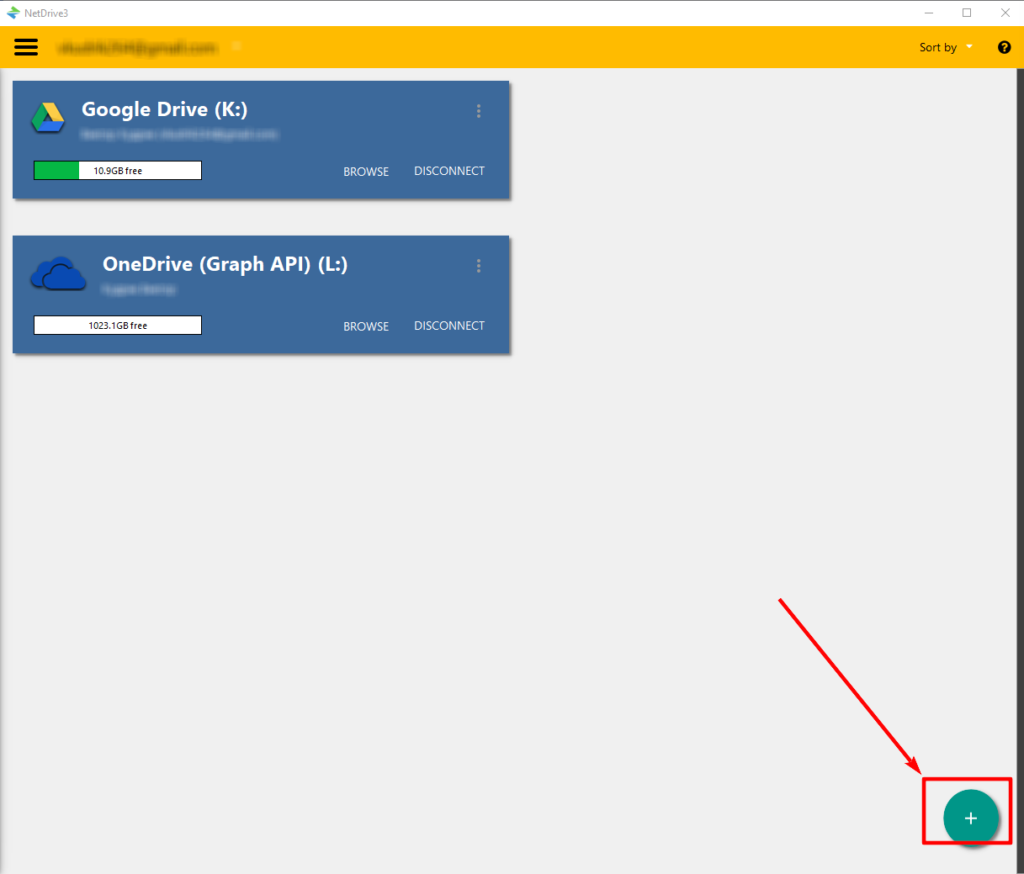
Task: Select the Google Drive (K:) title
Action: point(164,109)
